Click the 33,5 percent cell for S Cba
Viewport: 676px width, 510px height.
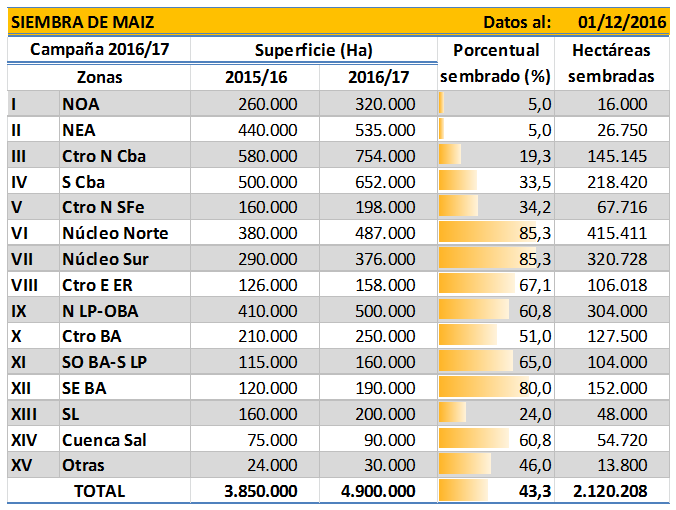(x=496, y=181)
